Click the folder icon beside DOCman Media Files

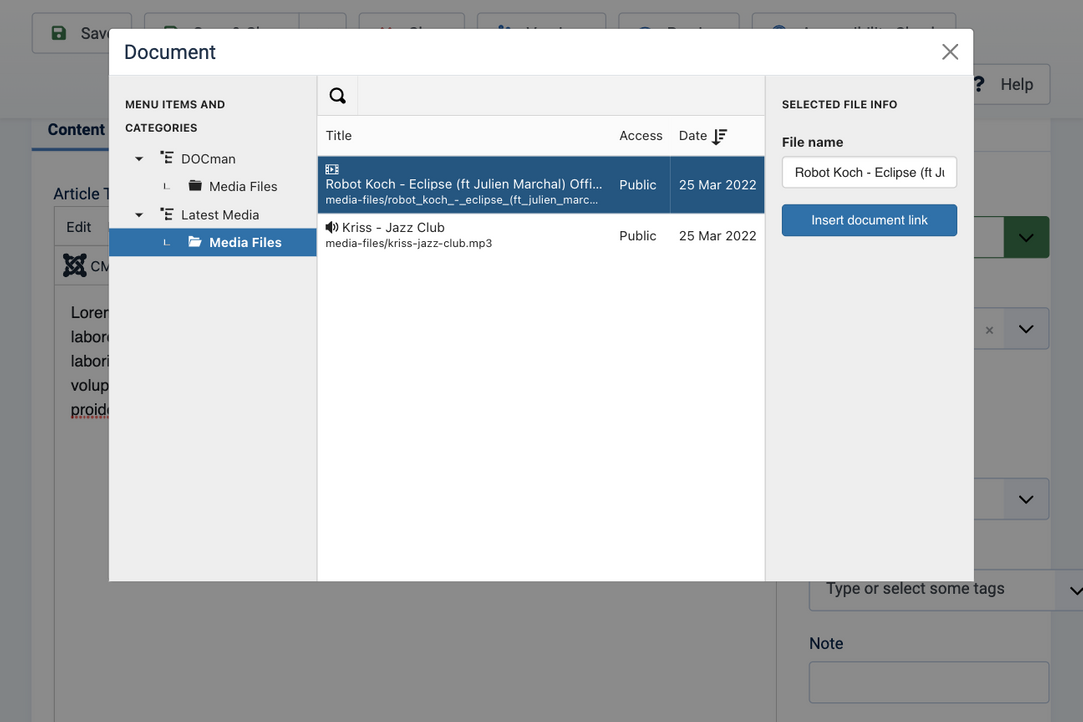[x=195, y=186]
